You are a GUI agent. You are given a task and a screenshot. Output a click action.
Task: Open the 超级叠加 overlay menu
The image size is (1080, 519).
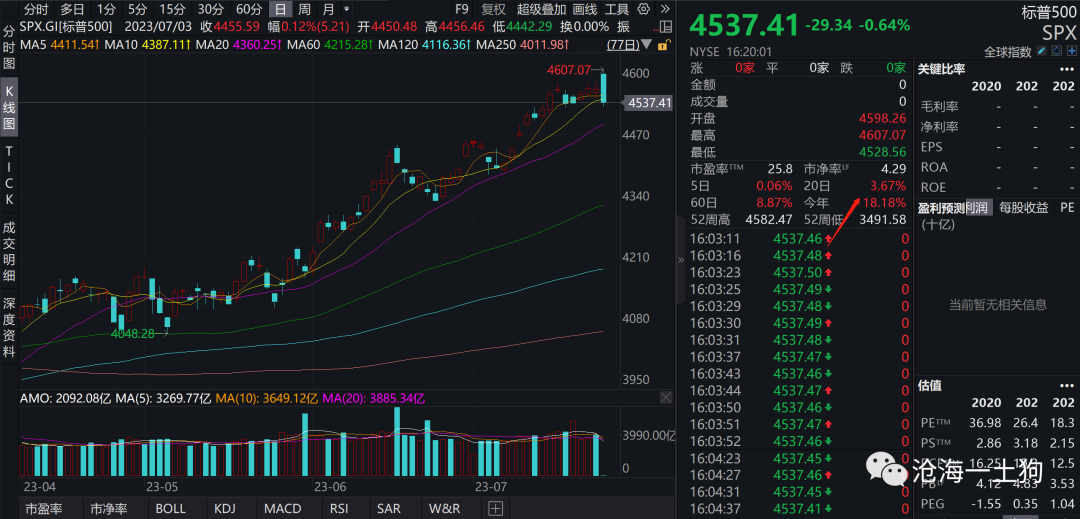[x=541, y=10]
